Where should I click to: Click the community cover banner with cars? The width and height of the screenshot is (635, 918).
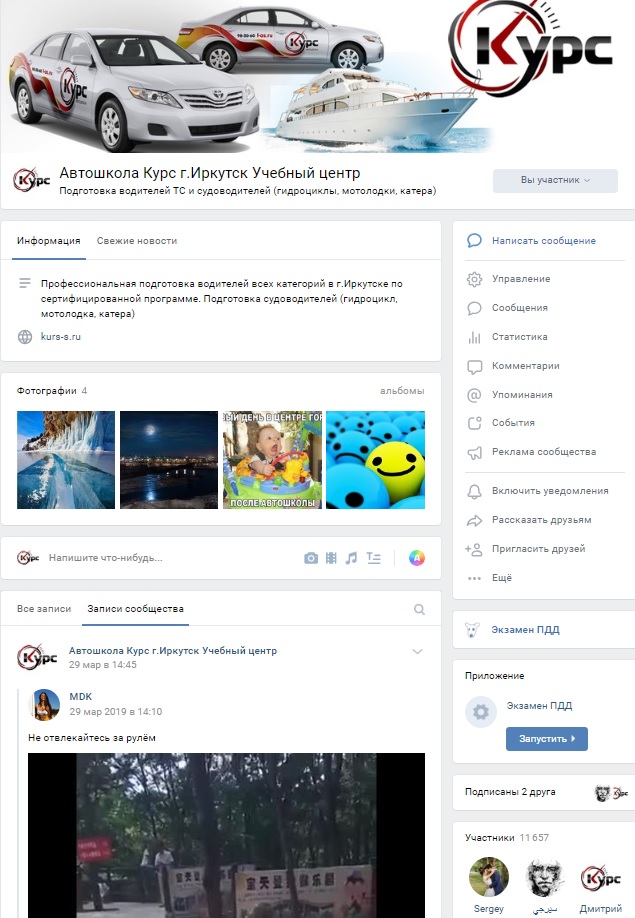pos(317,77)
